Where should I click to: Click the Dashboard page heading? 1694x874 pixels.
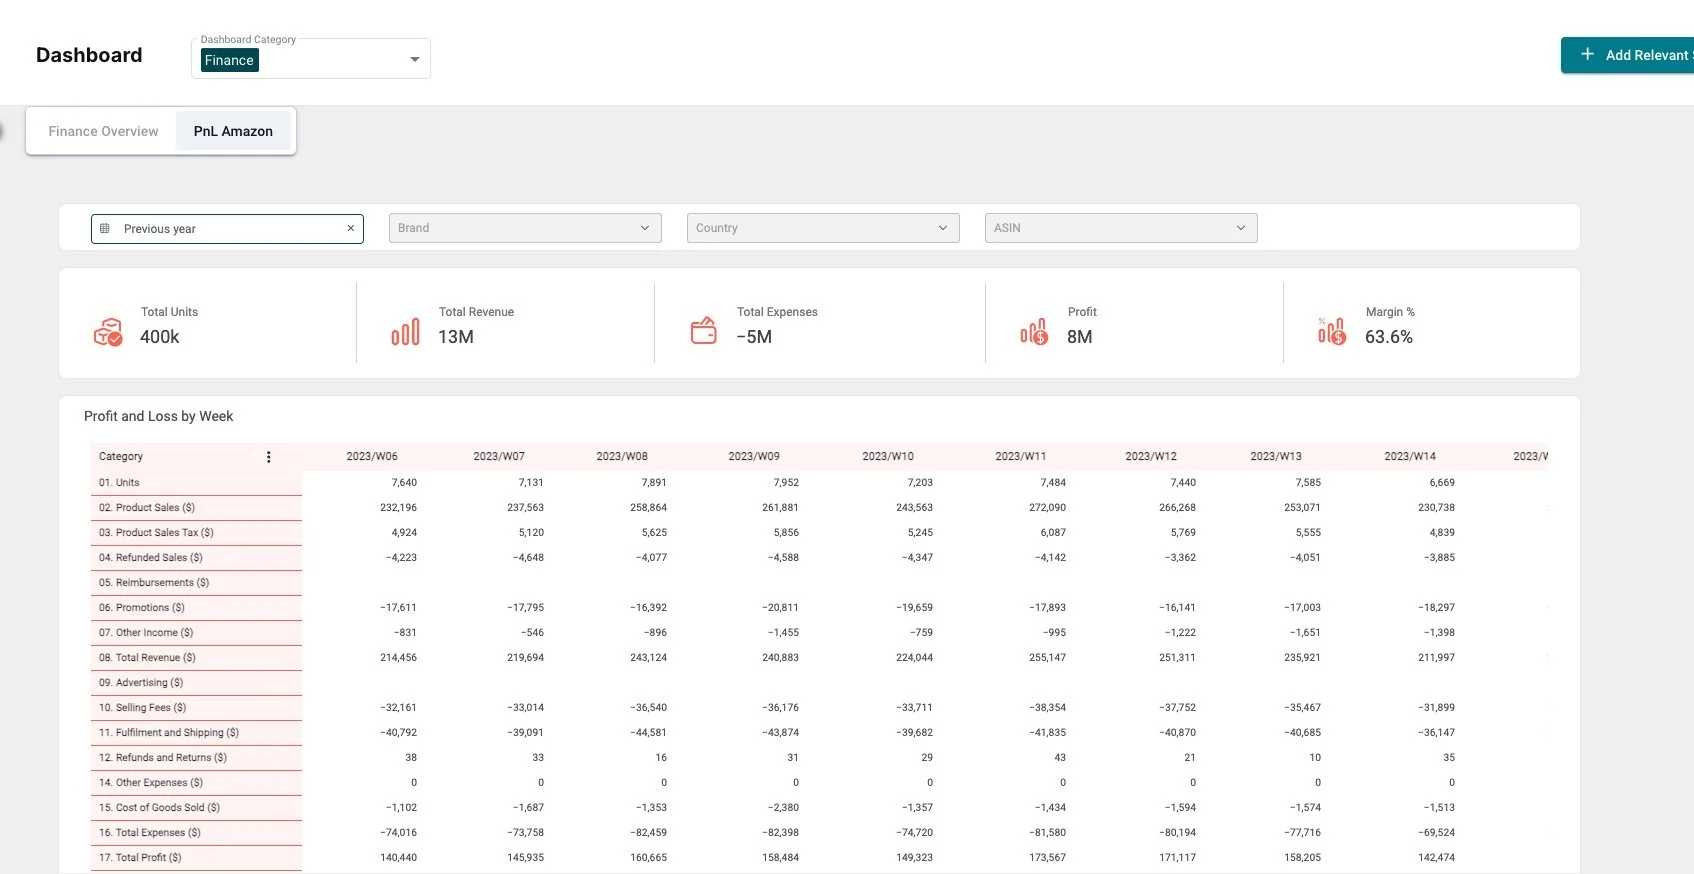89,55
